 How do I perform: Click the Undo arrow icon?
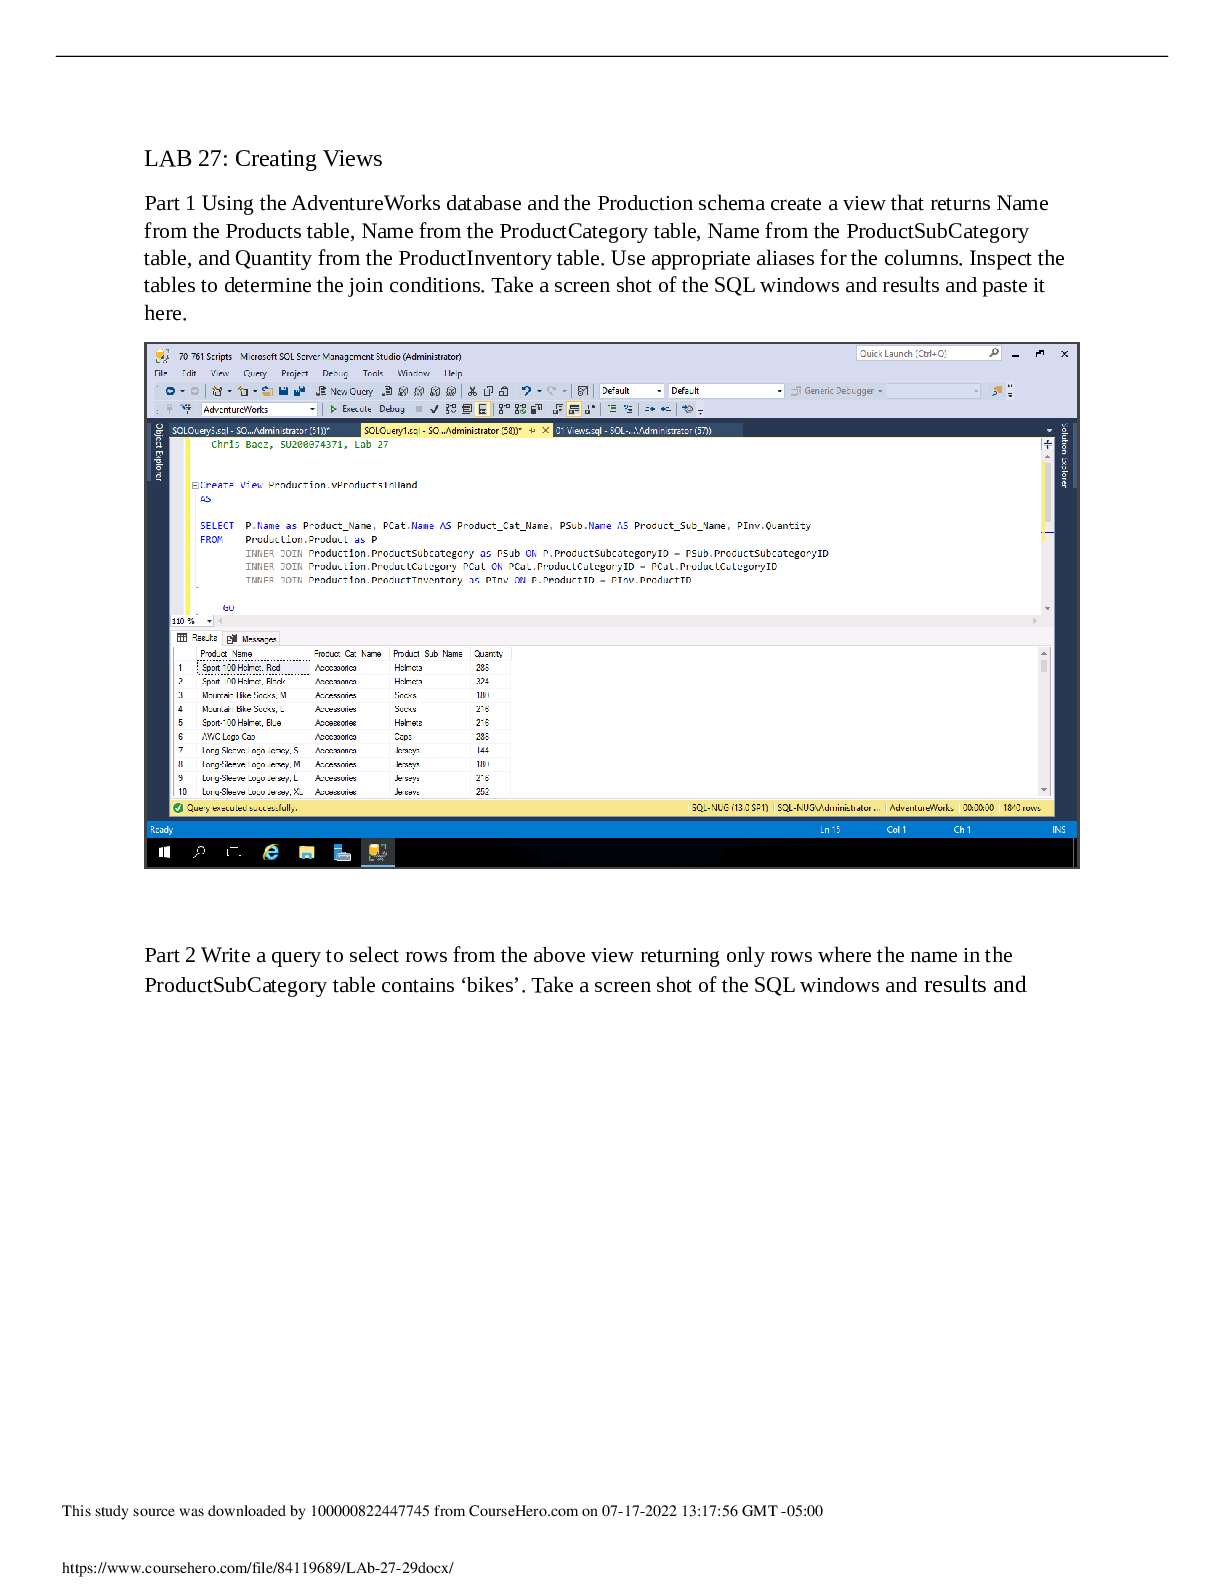point(526,391)
